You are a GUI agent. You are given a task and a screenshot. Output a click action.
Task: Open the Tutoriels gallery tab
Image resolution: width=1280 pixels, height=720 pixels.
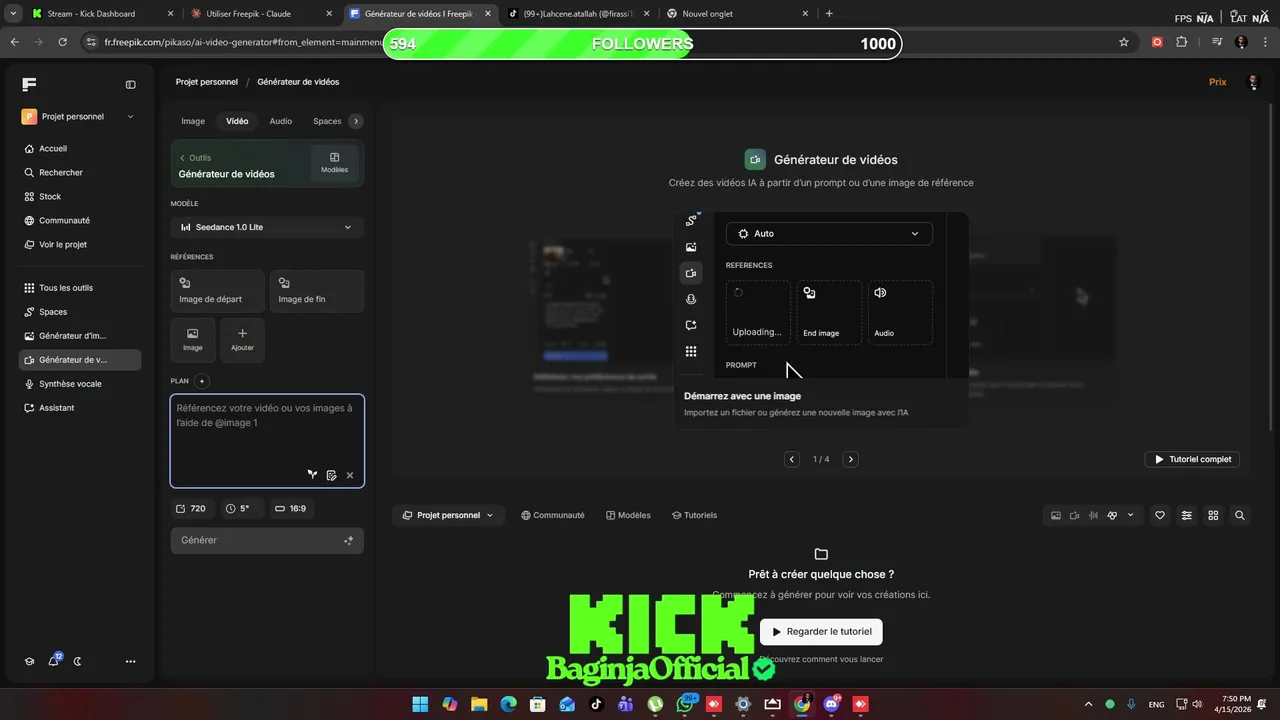coord(694,515)
